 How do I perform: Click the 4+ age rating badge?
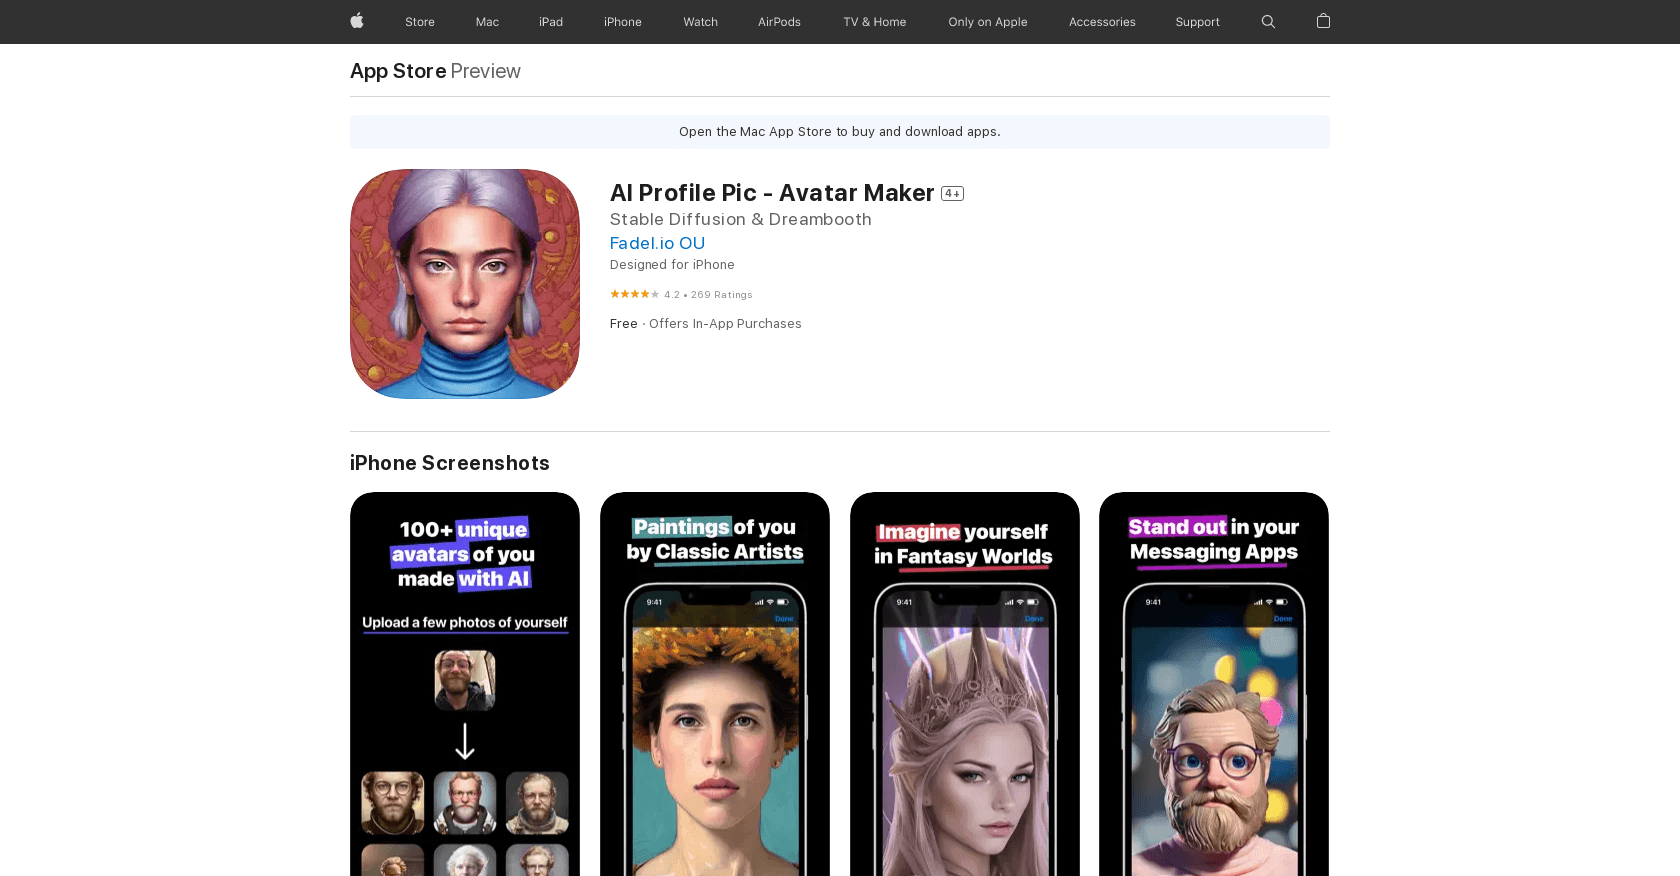(x=952, y=194)
